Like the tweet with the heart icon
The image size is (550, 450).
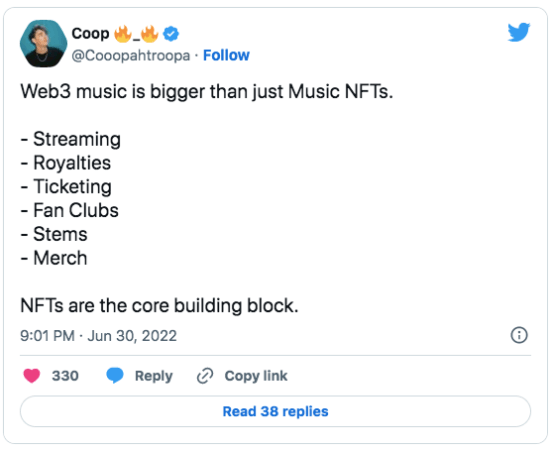[32, 376]
